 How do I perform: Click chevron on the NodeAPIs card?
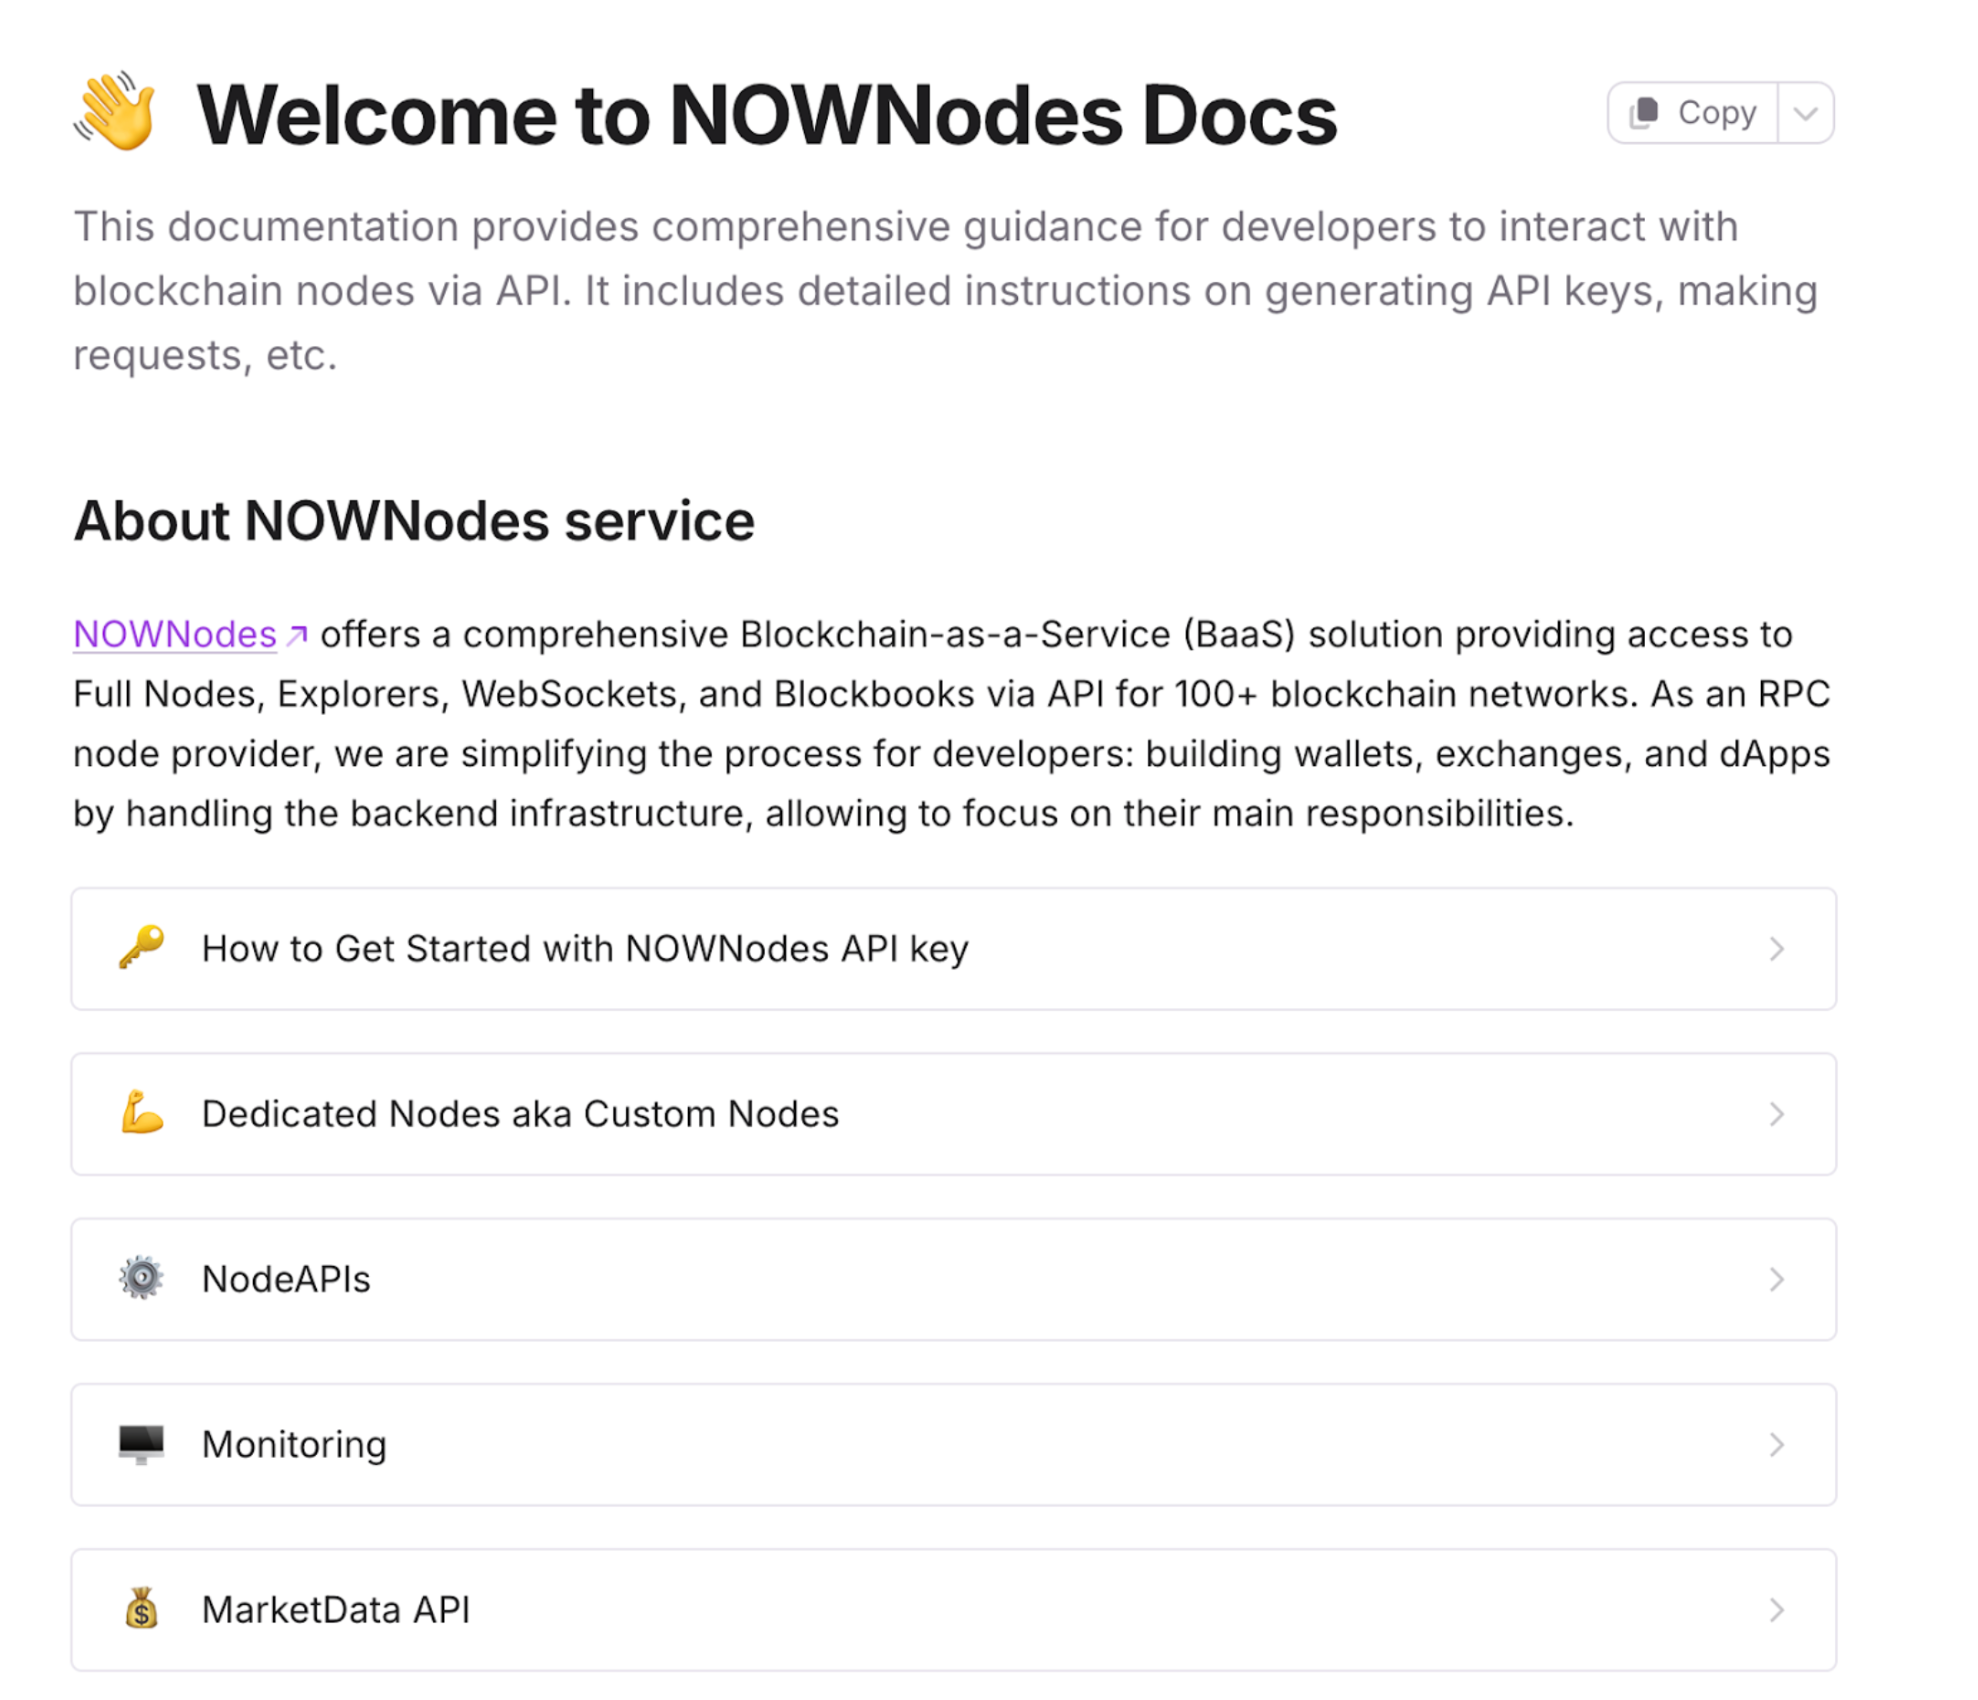pyautogui.click(x=1776, y=1279)
